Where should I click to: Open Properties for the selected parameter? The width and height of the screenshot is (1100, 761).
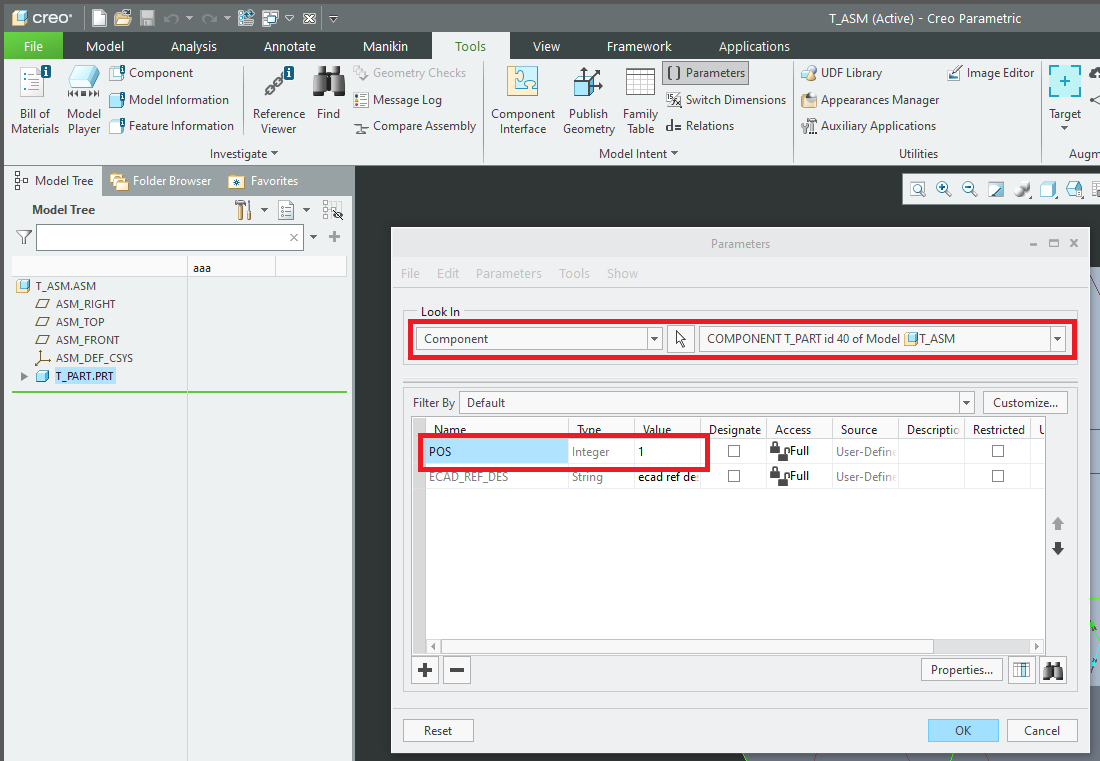960,669
